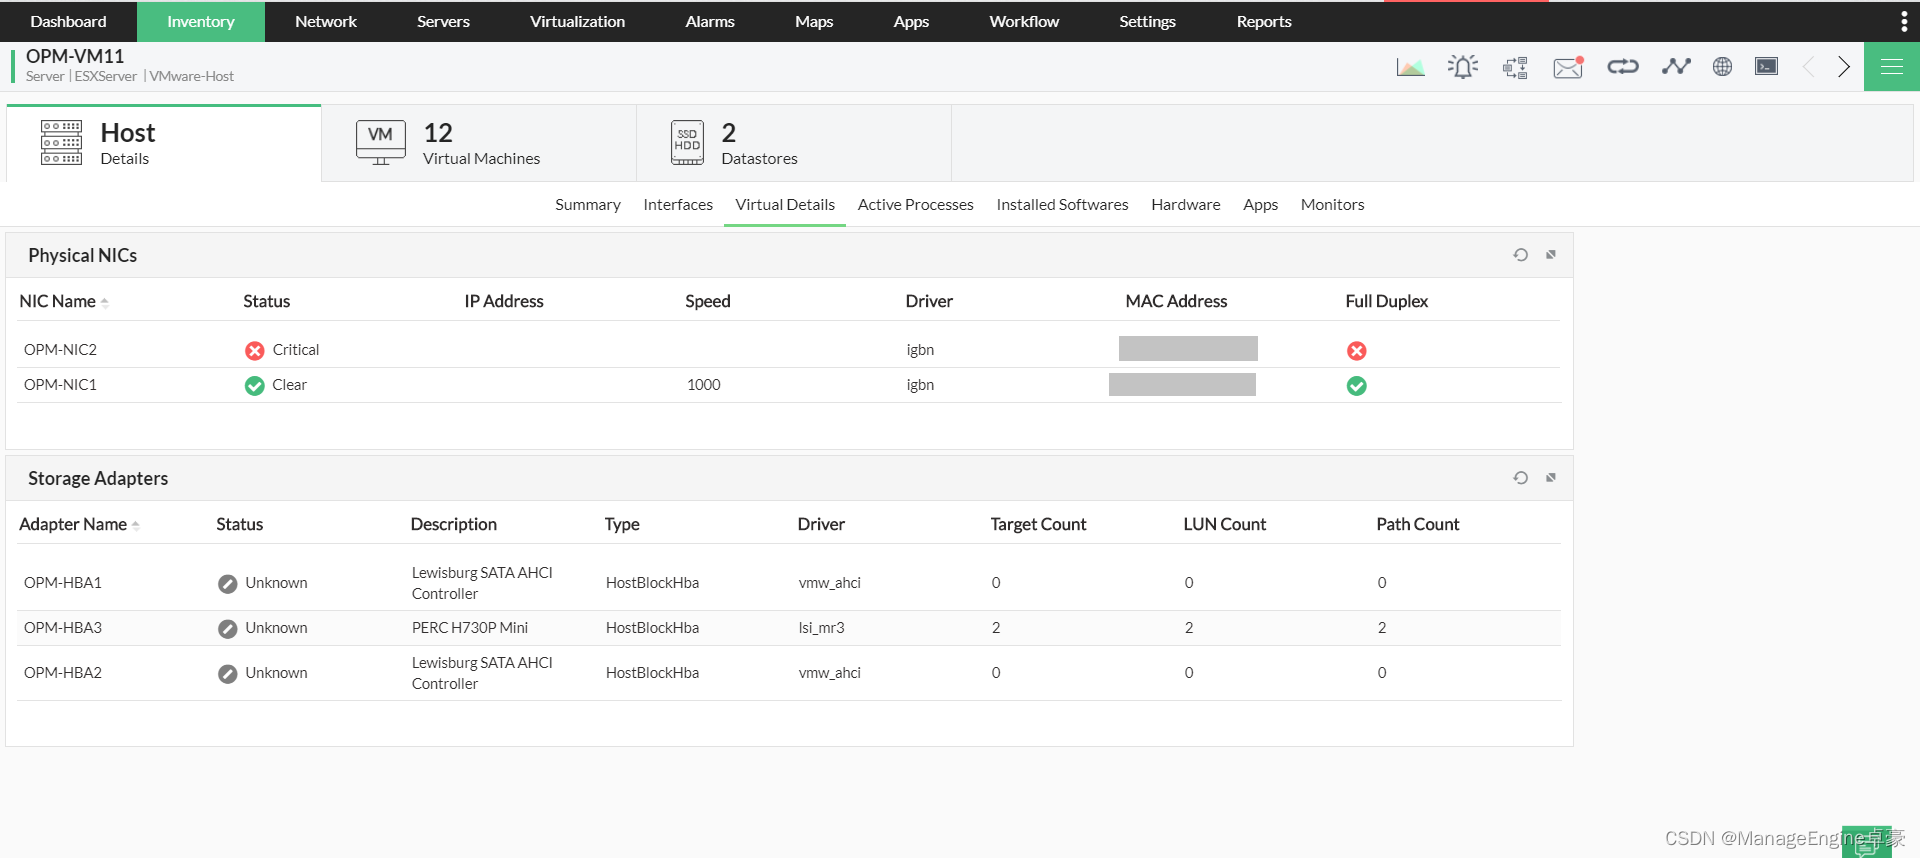The height and width of the screenshot is (858, 1920).
Task: Go to the previous device arrow
Action: 1808,67
